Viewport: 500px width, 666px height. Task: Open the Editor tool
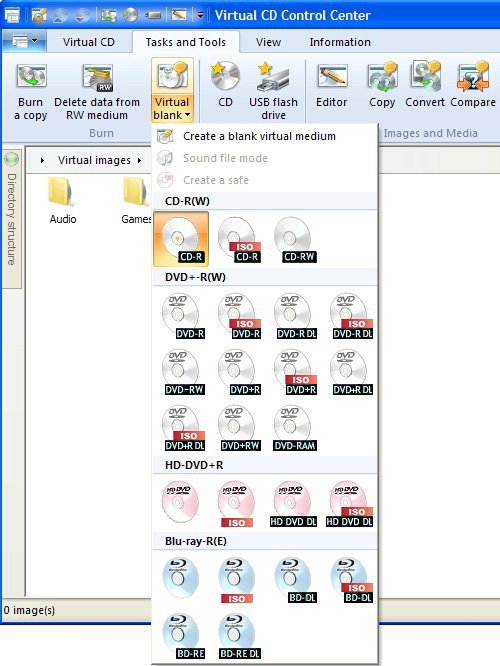[x=332, y=85]
